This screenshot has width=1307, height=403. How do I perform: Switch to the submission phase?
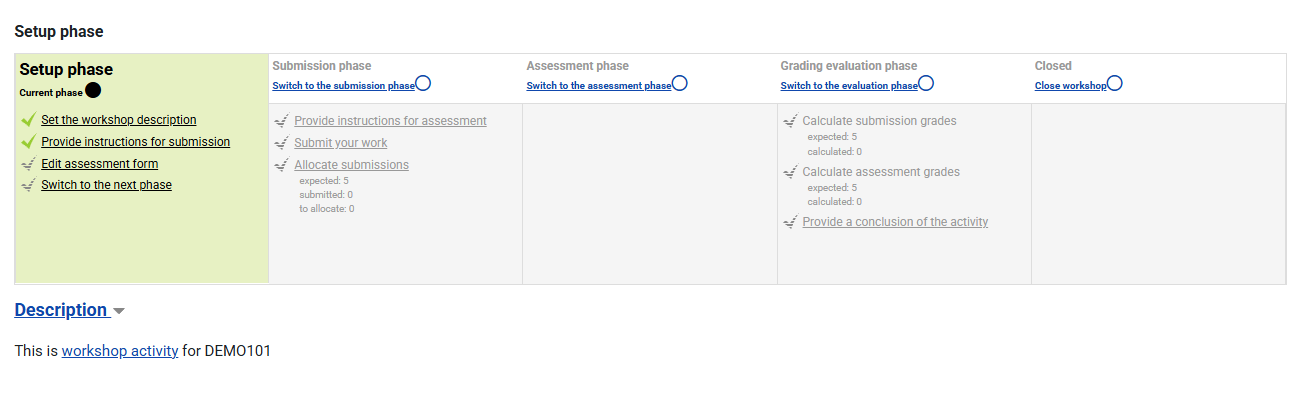[x=343, y=86]
